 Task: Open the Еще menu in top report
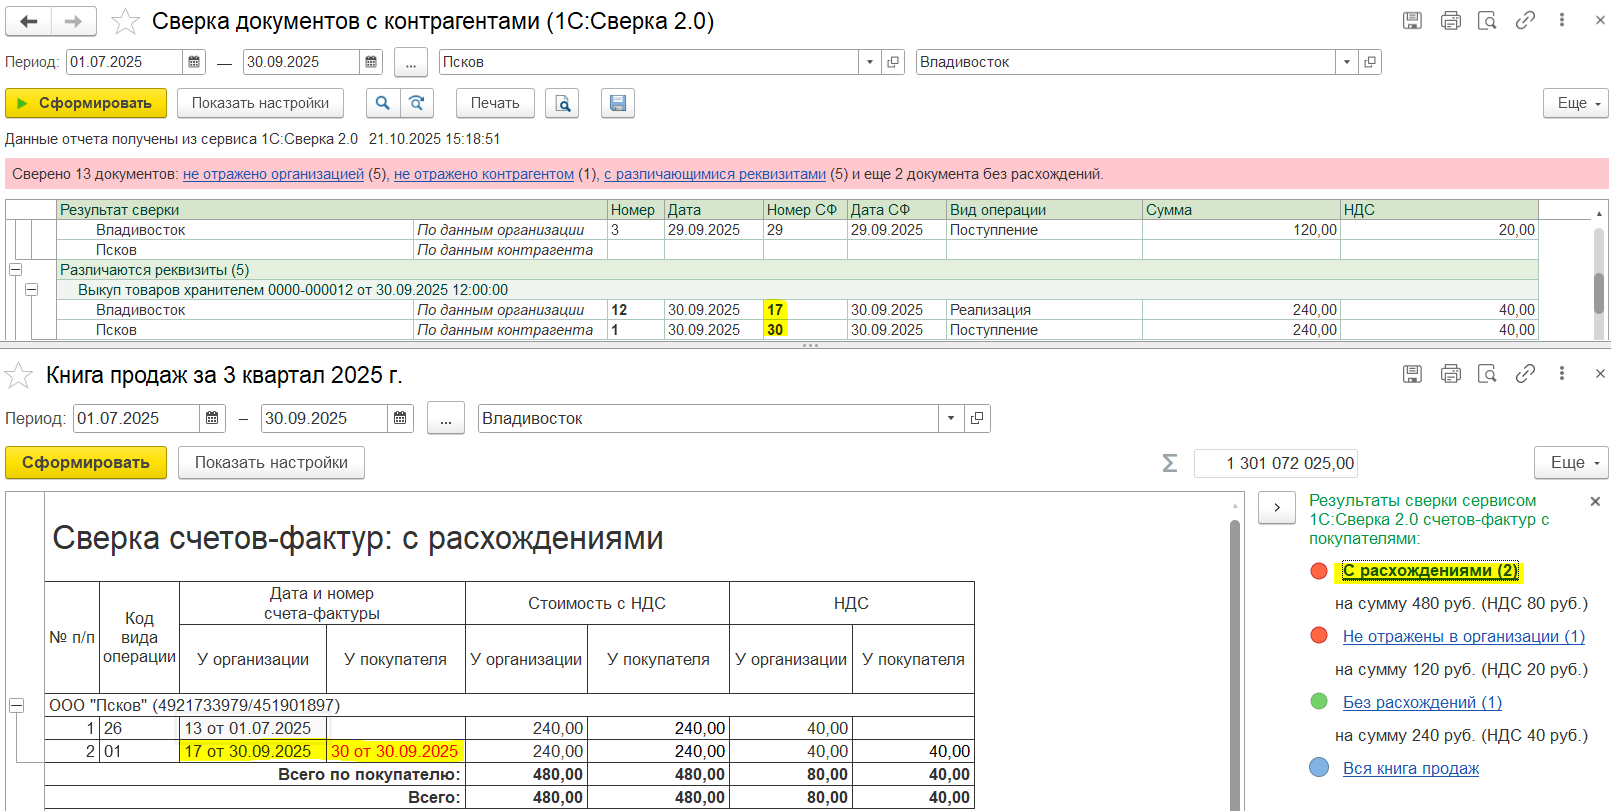tap(1579, 103)
